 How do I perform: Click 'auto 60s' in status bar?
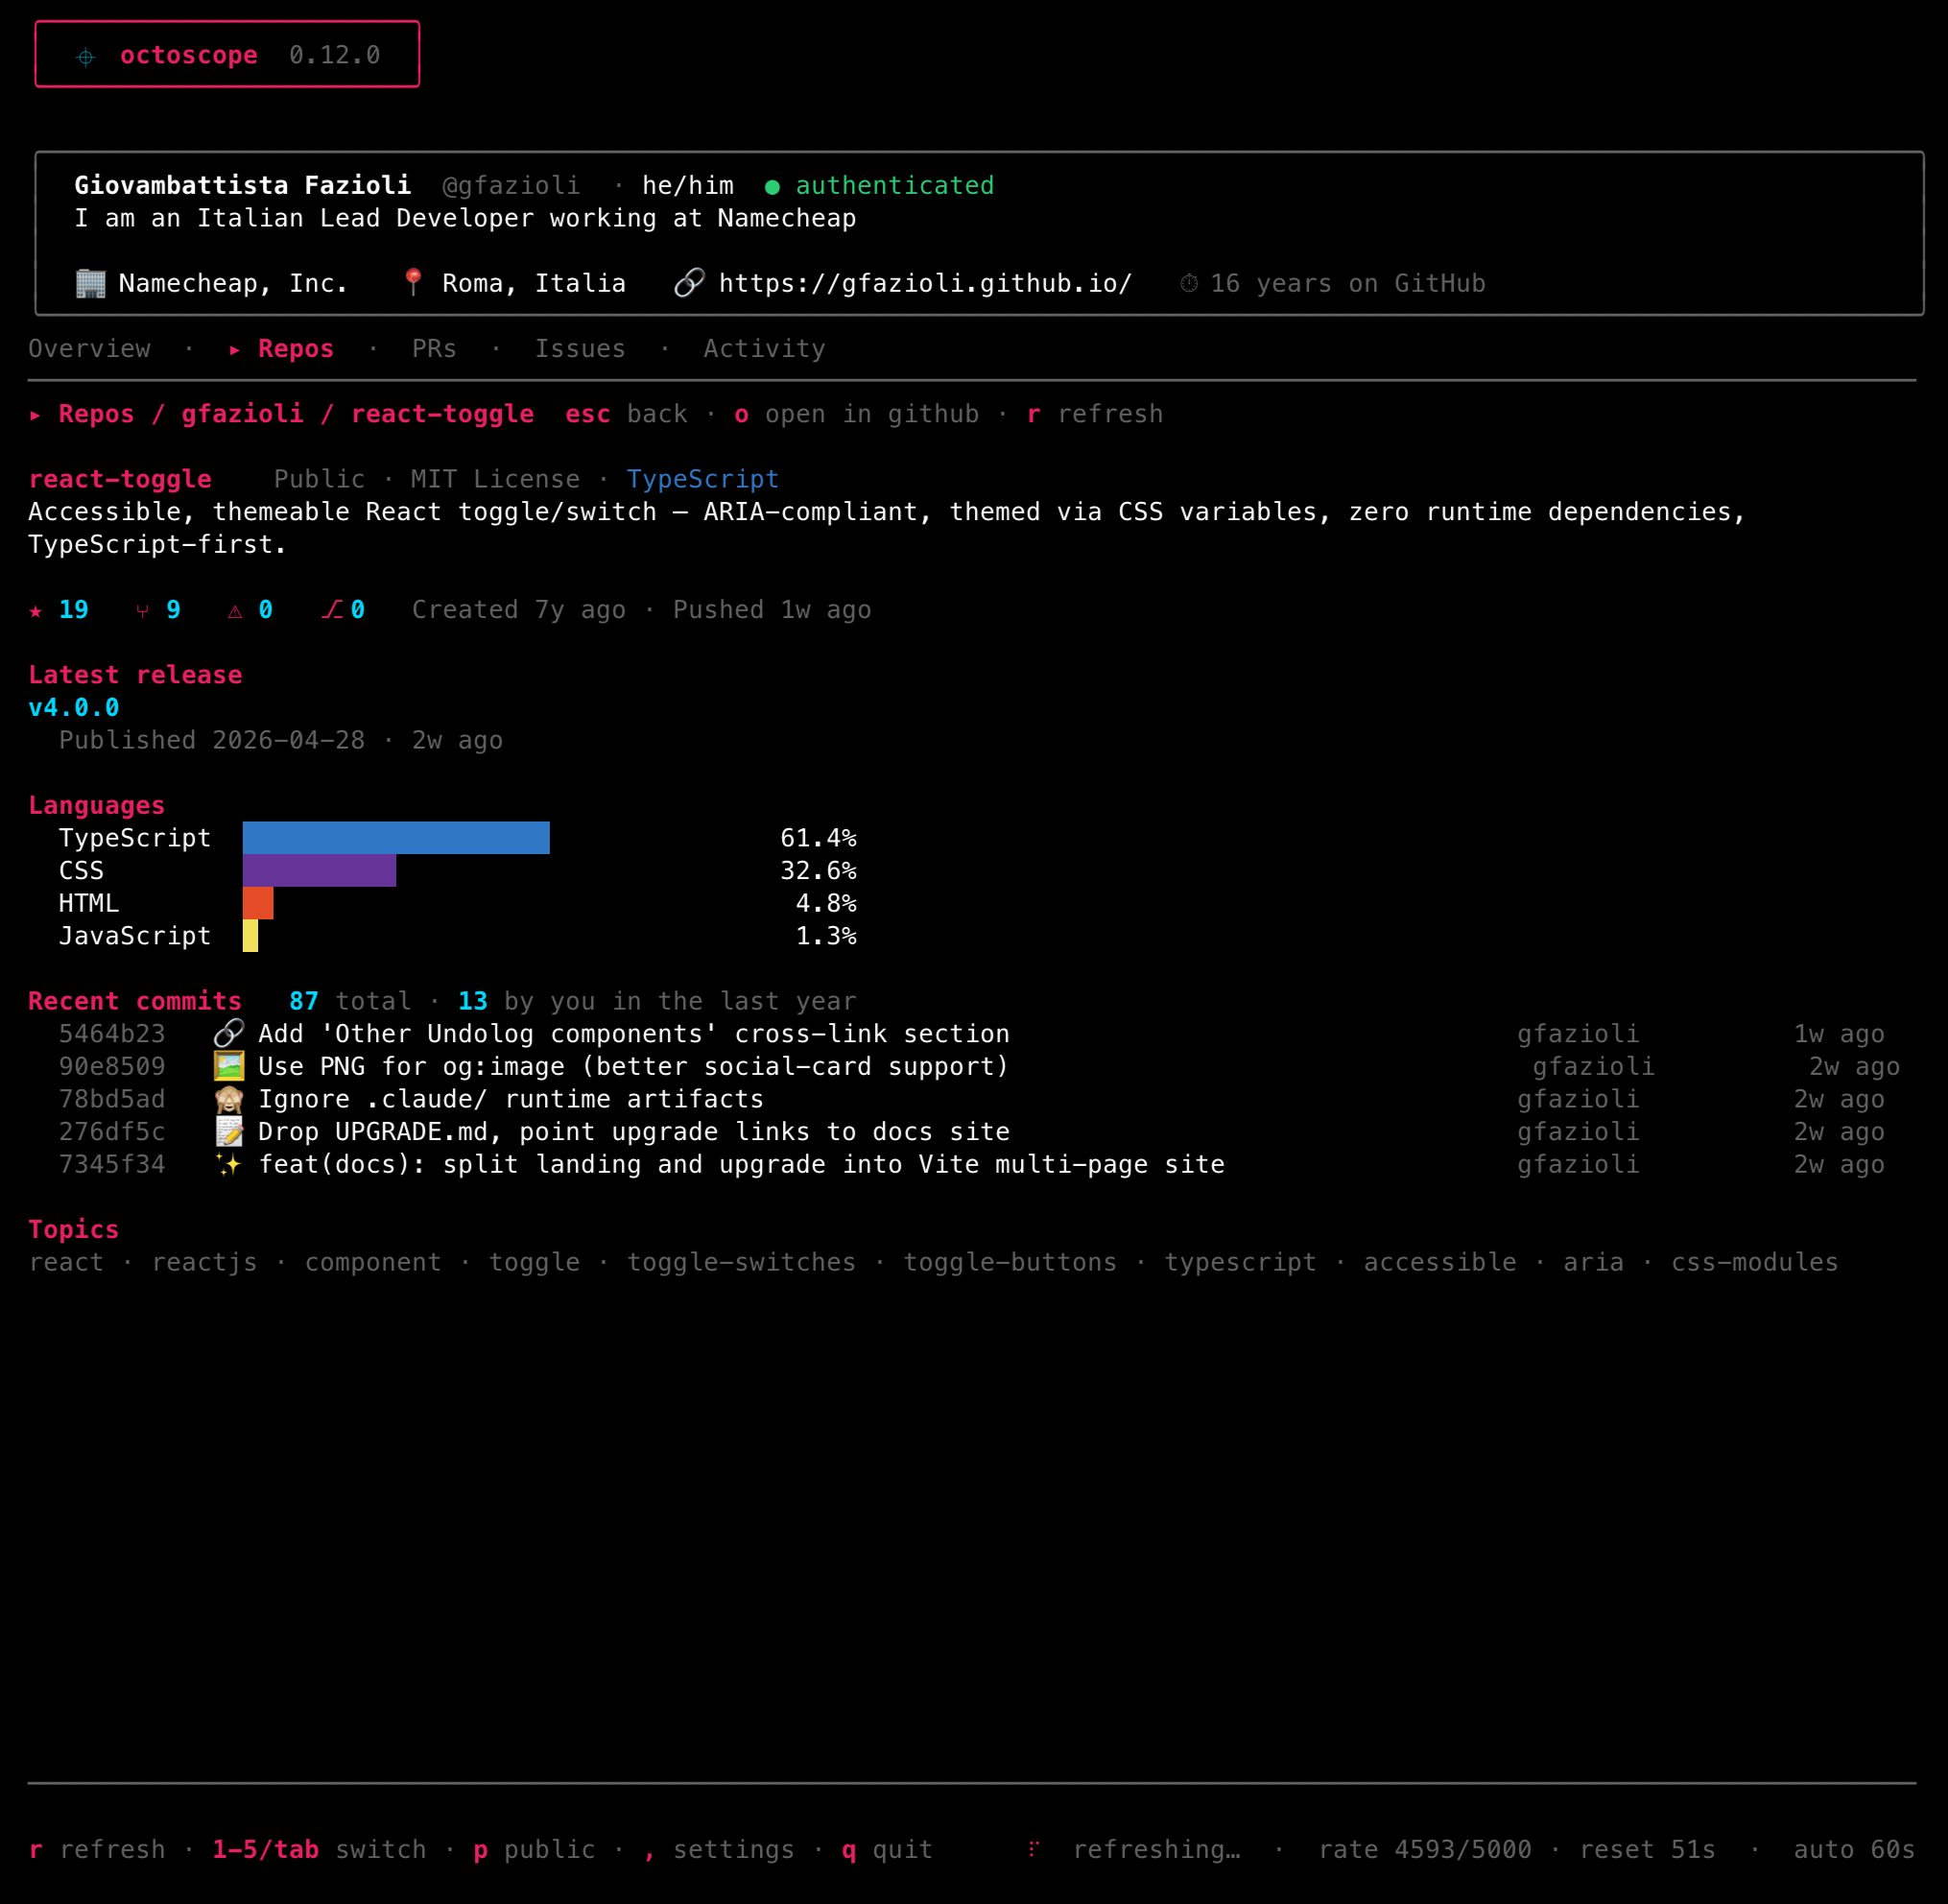(x=1854, y=1849)
